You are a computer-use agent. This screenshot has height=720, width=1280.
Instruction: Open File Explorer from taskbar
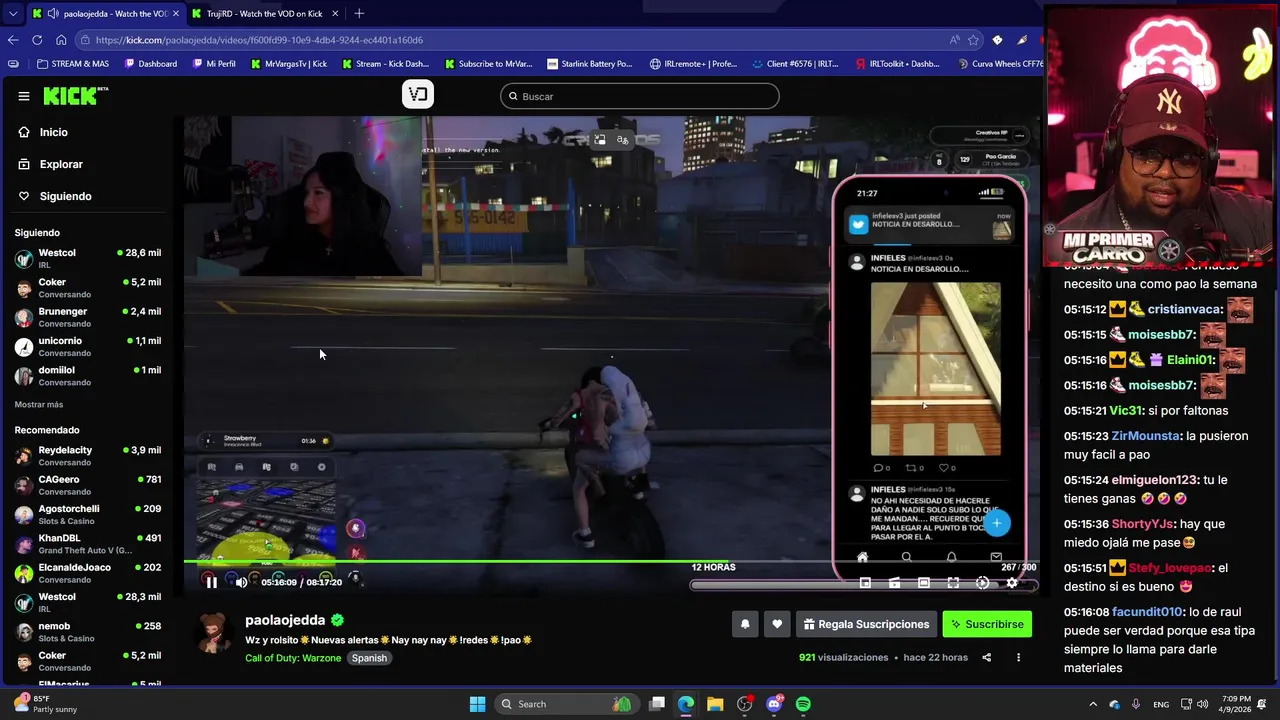tap(715, 704)
